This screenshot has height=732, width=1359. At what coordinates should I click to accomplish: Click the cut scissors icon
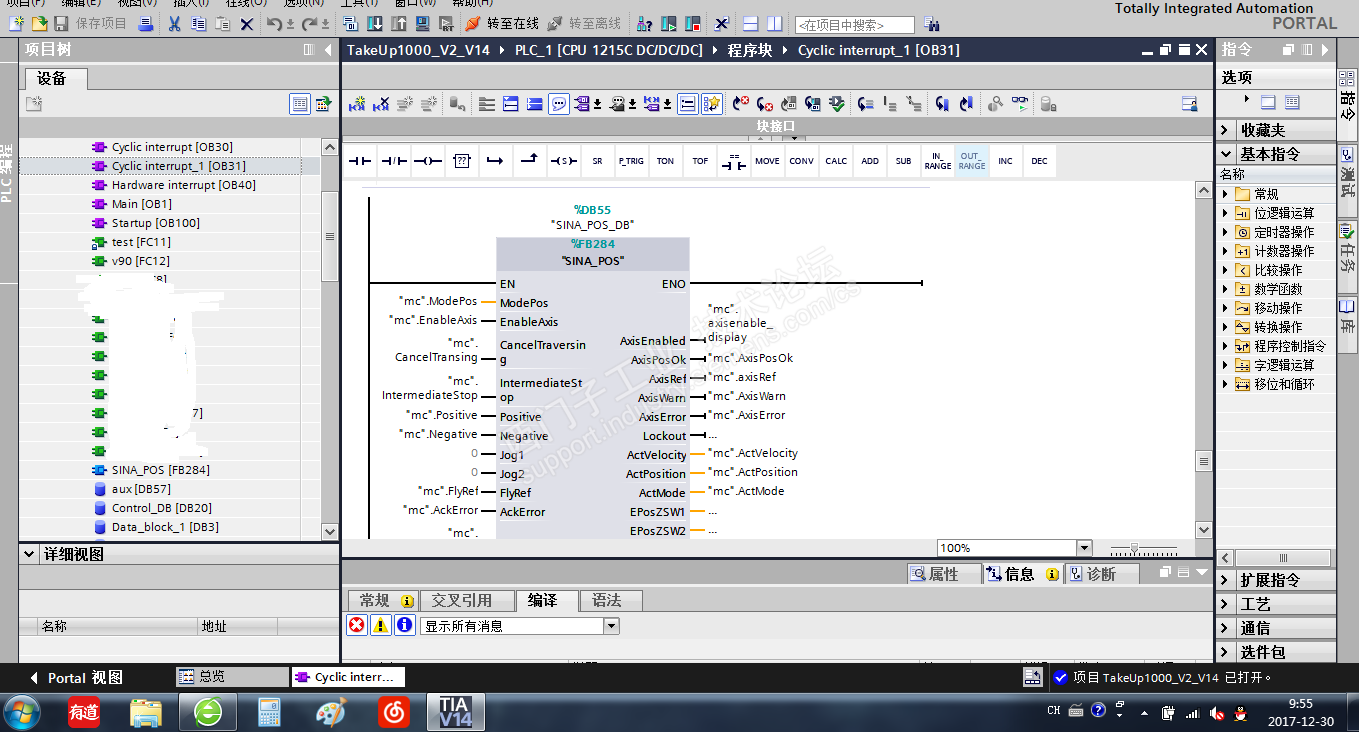174,23
